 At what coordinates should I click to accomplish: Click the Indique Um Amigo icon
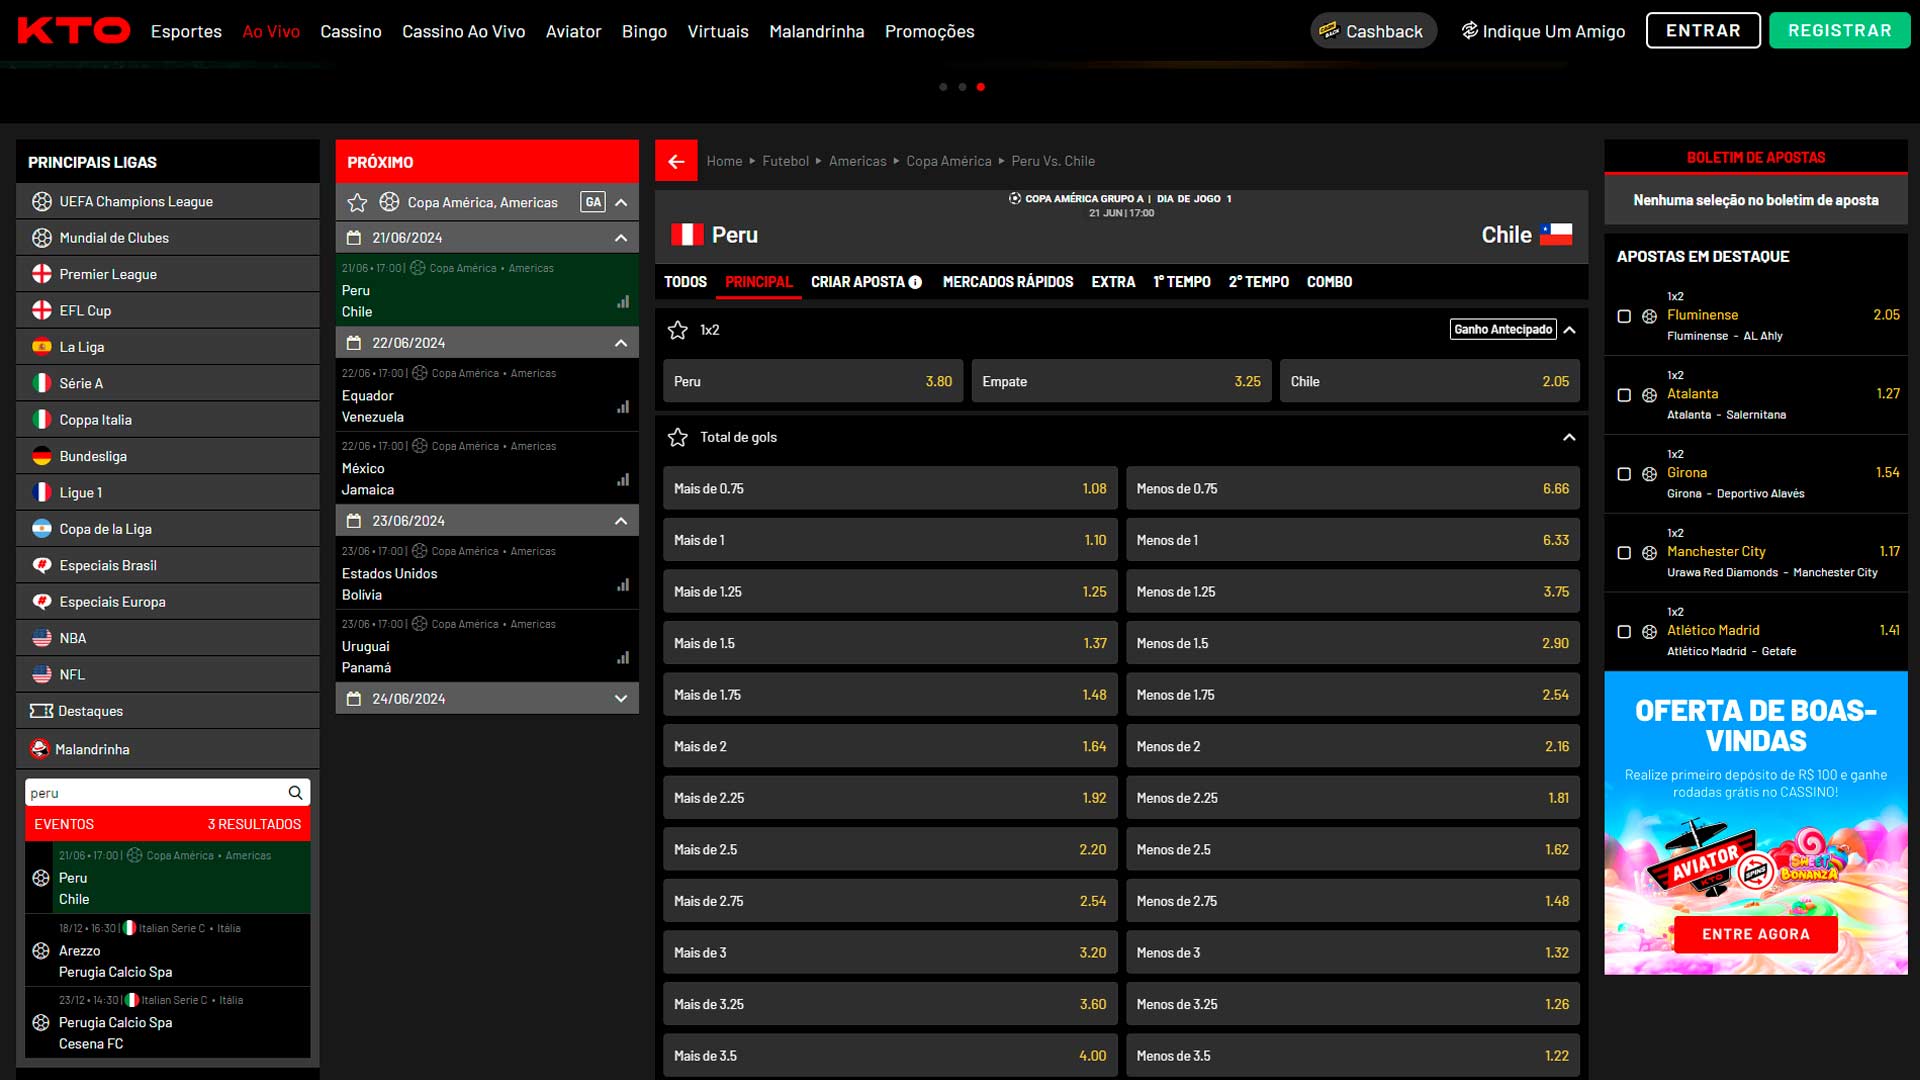pos(1469,31)
